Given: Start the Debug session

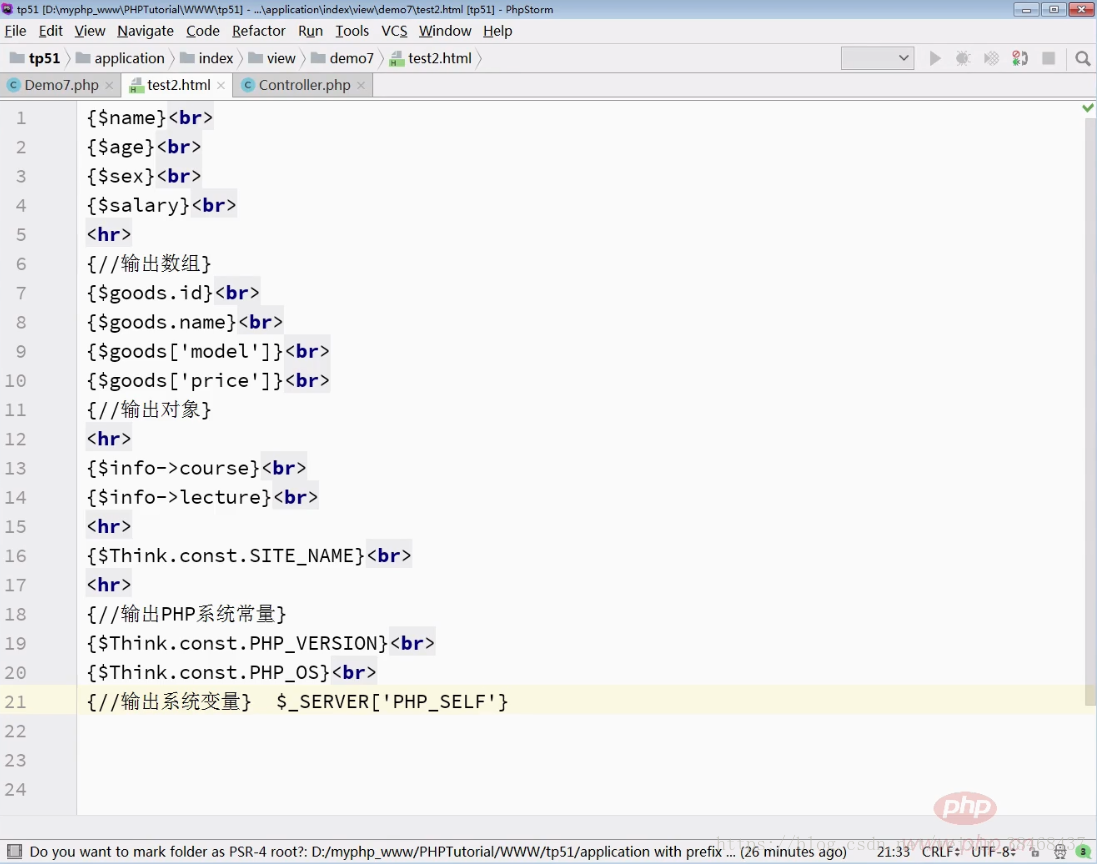Looking at the screenshot, I should click(963, 58).
